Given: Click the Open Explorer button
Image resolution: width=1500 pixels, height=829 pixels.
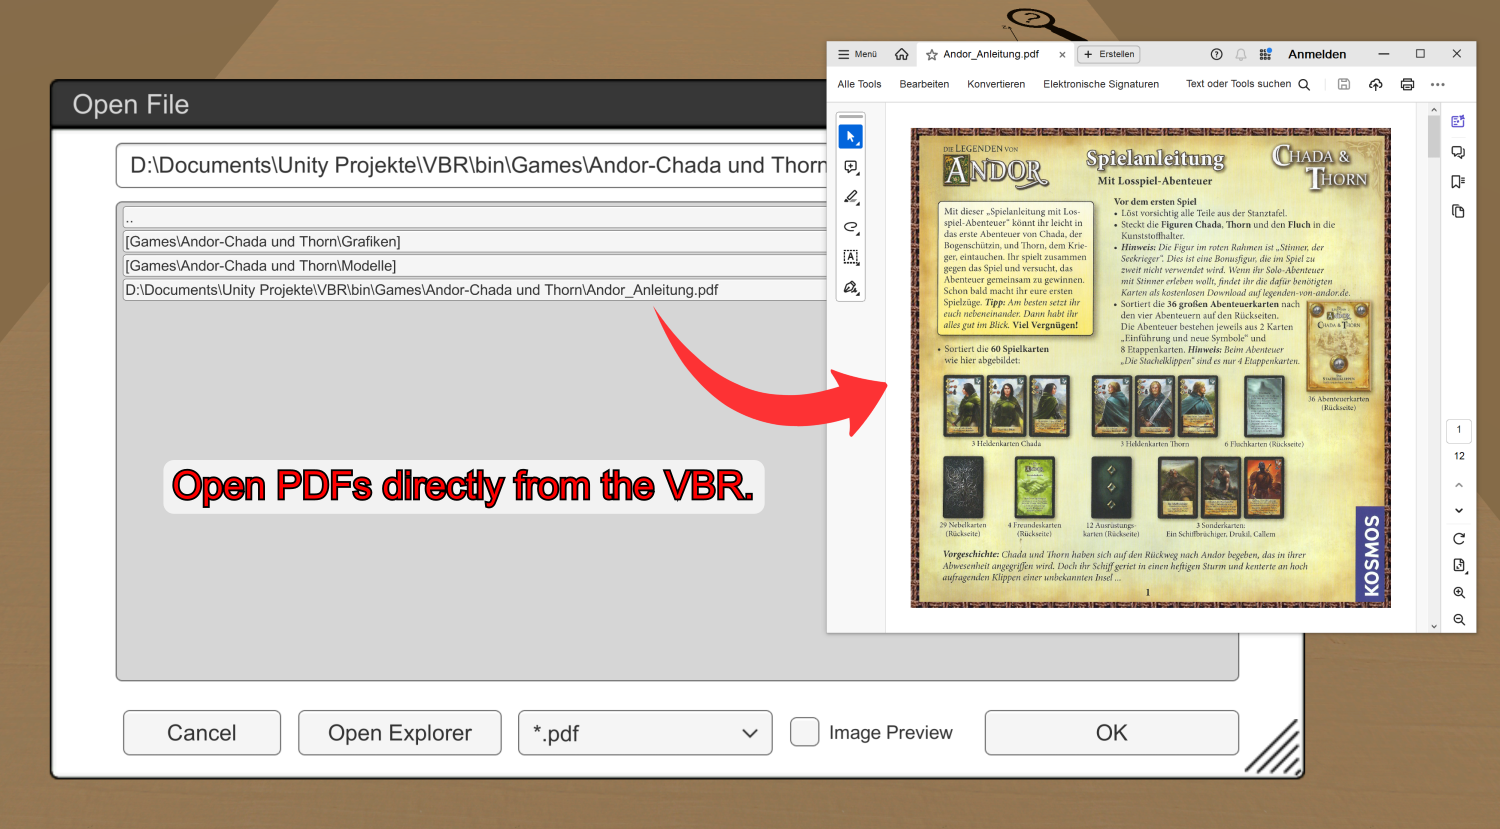Looking at the screenshot, I should 400,733.
